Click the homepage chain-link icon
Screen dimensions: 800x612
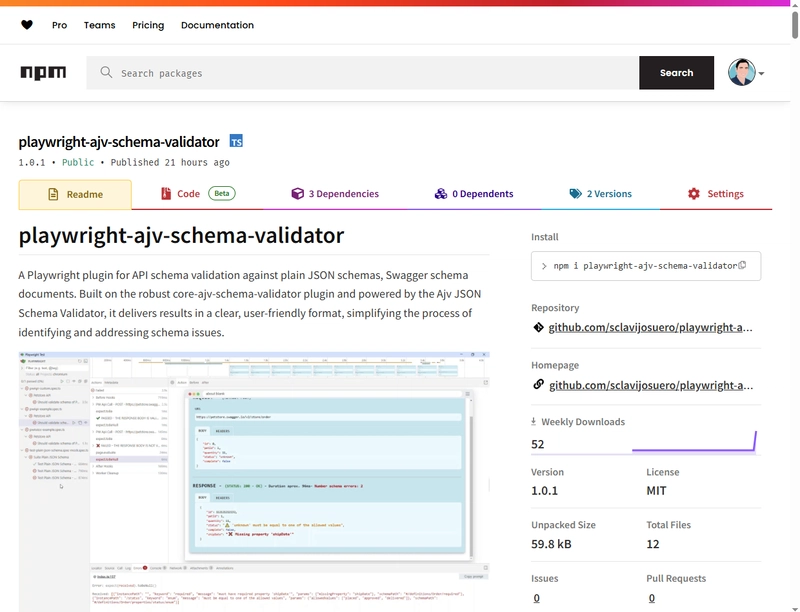point(538,384)
